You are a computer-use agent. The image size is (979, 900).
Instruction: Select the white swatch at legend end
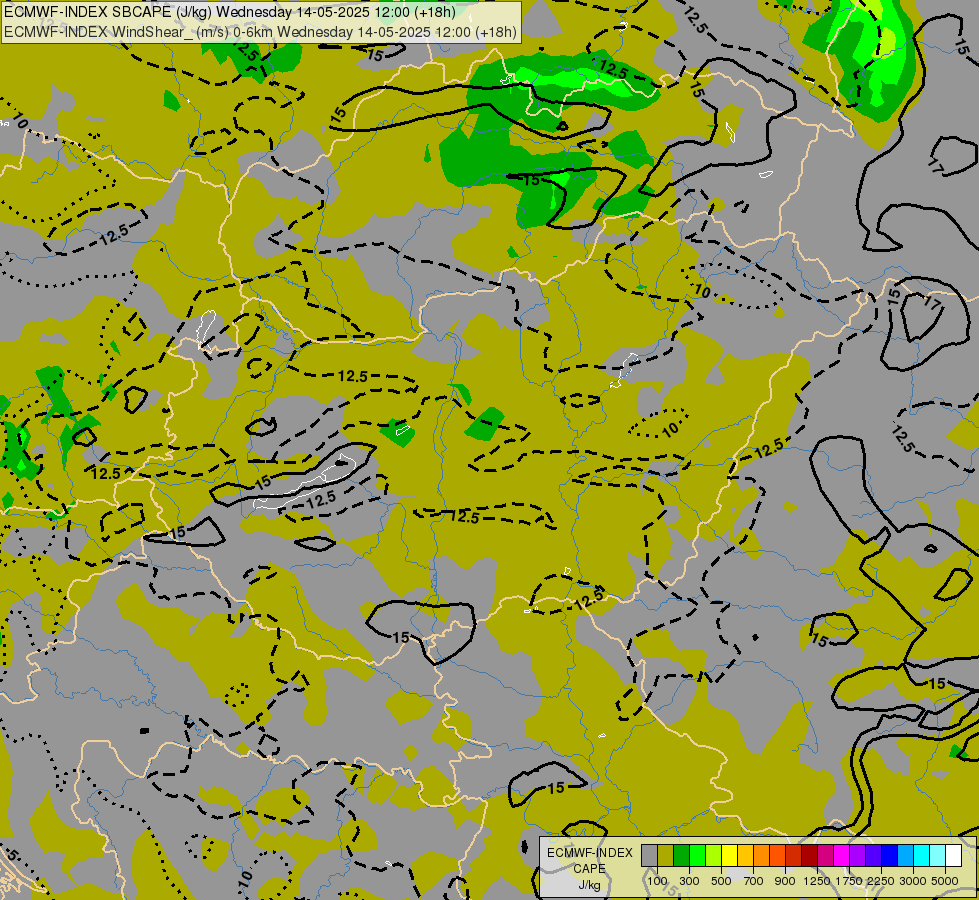tap(953, 855)
